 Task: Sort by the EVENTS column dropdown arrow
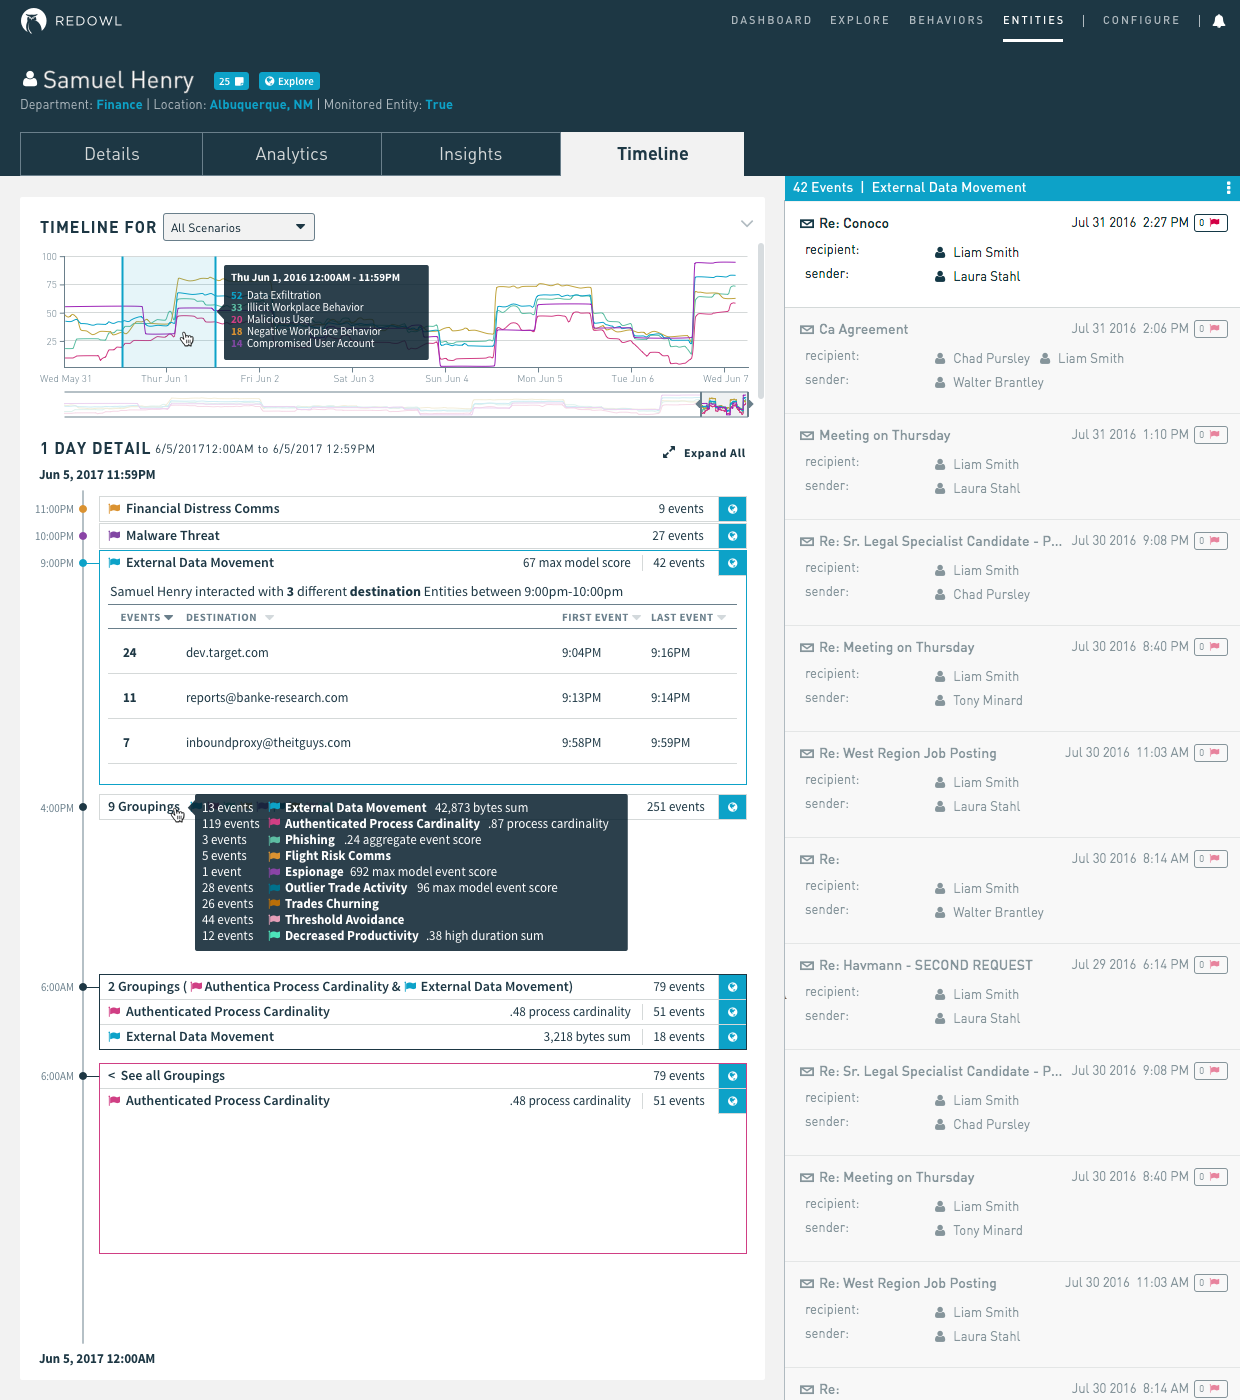click(x=167, y=617)
